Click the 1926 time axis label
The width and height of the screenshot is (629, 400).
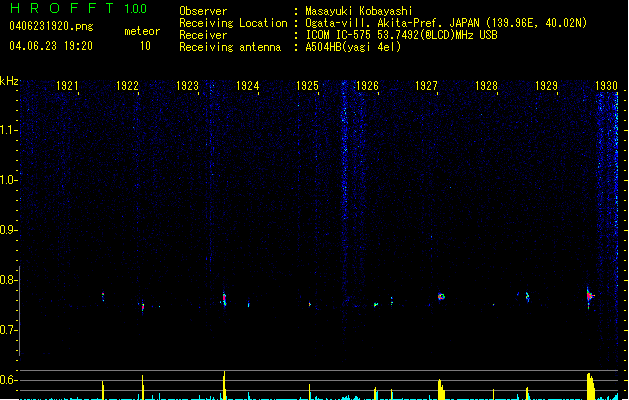(367, 86)
